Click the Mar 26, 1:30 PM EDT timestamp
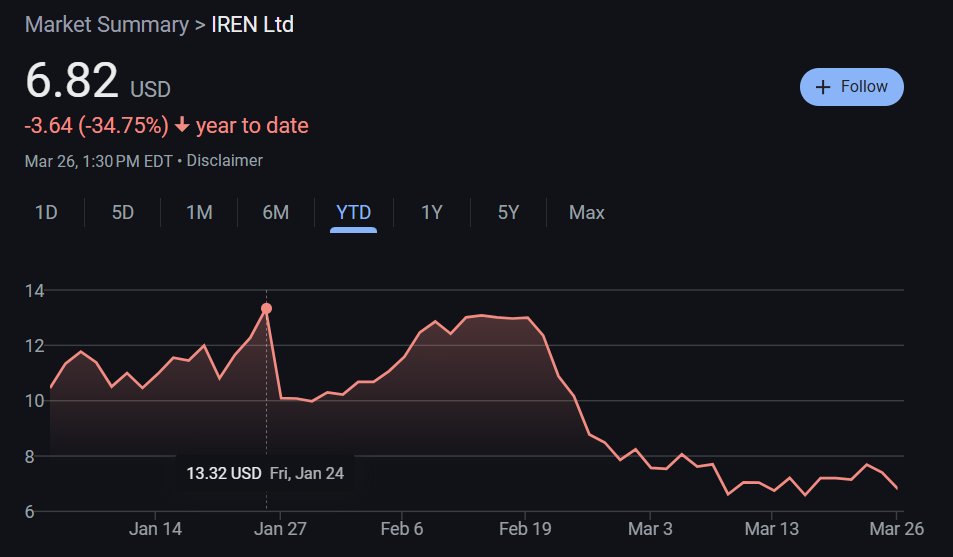Viewport: 953px width, 557px height. [98, 161]
